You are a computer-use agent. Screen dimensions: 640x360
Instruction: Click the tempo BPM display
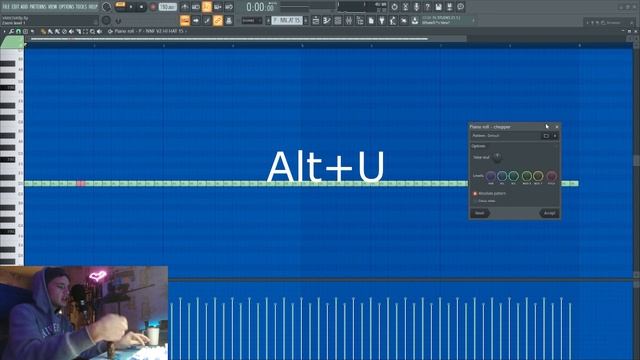(x=168, y=7)
